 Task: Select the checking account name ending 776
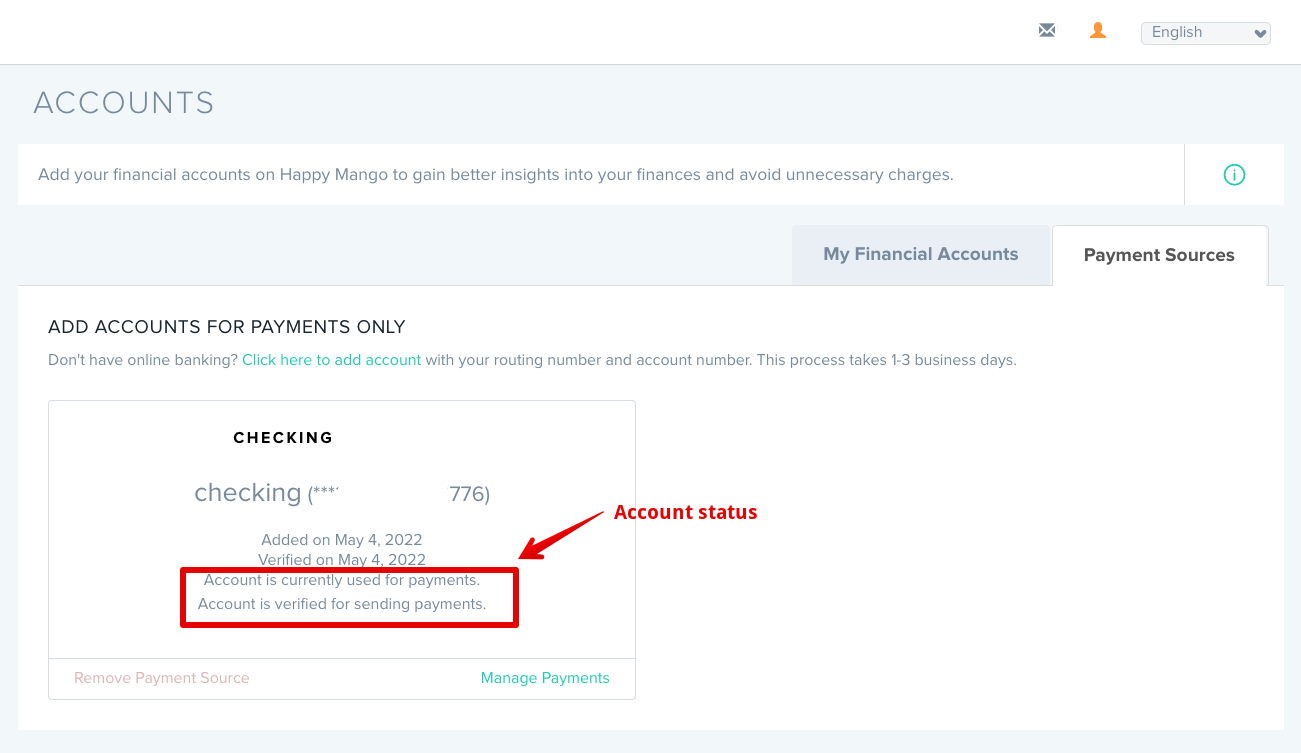click(342, 493)
